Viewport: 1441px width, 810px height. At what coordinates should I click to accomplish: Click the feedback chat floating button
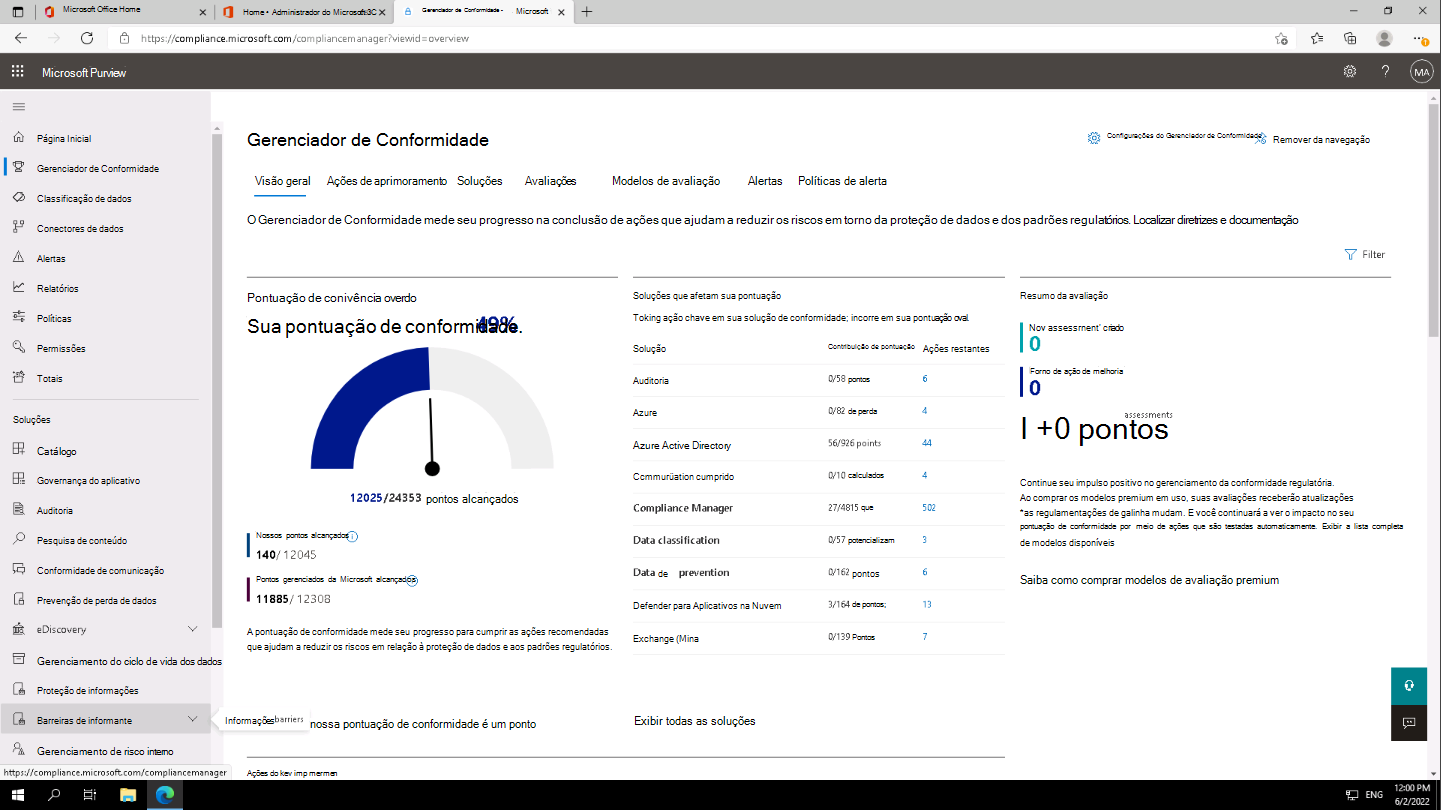click(1408, 723)
